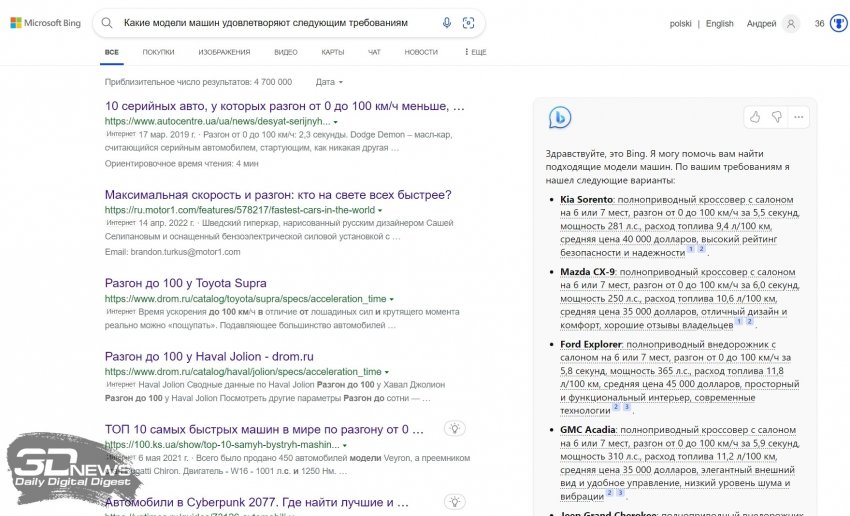Viewport: 850px width, 516px height.
Task: Click lightbulb icon beside ТОП 10 result
Action: pyautogui.click(x=455, y=429)
